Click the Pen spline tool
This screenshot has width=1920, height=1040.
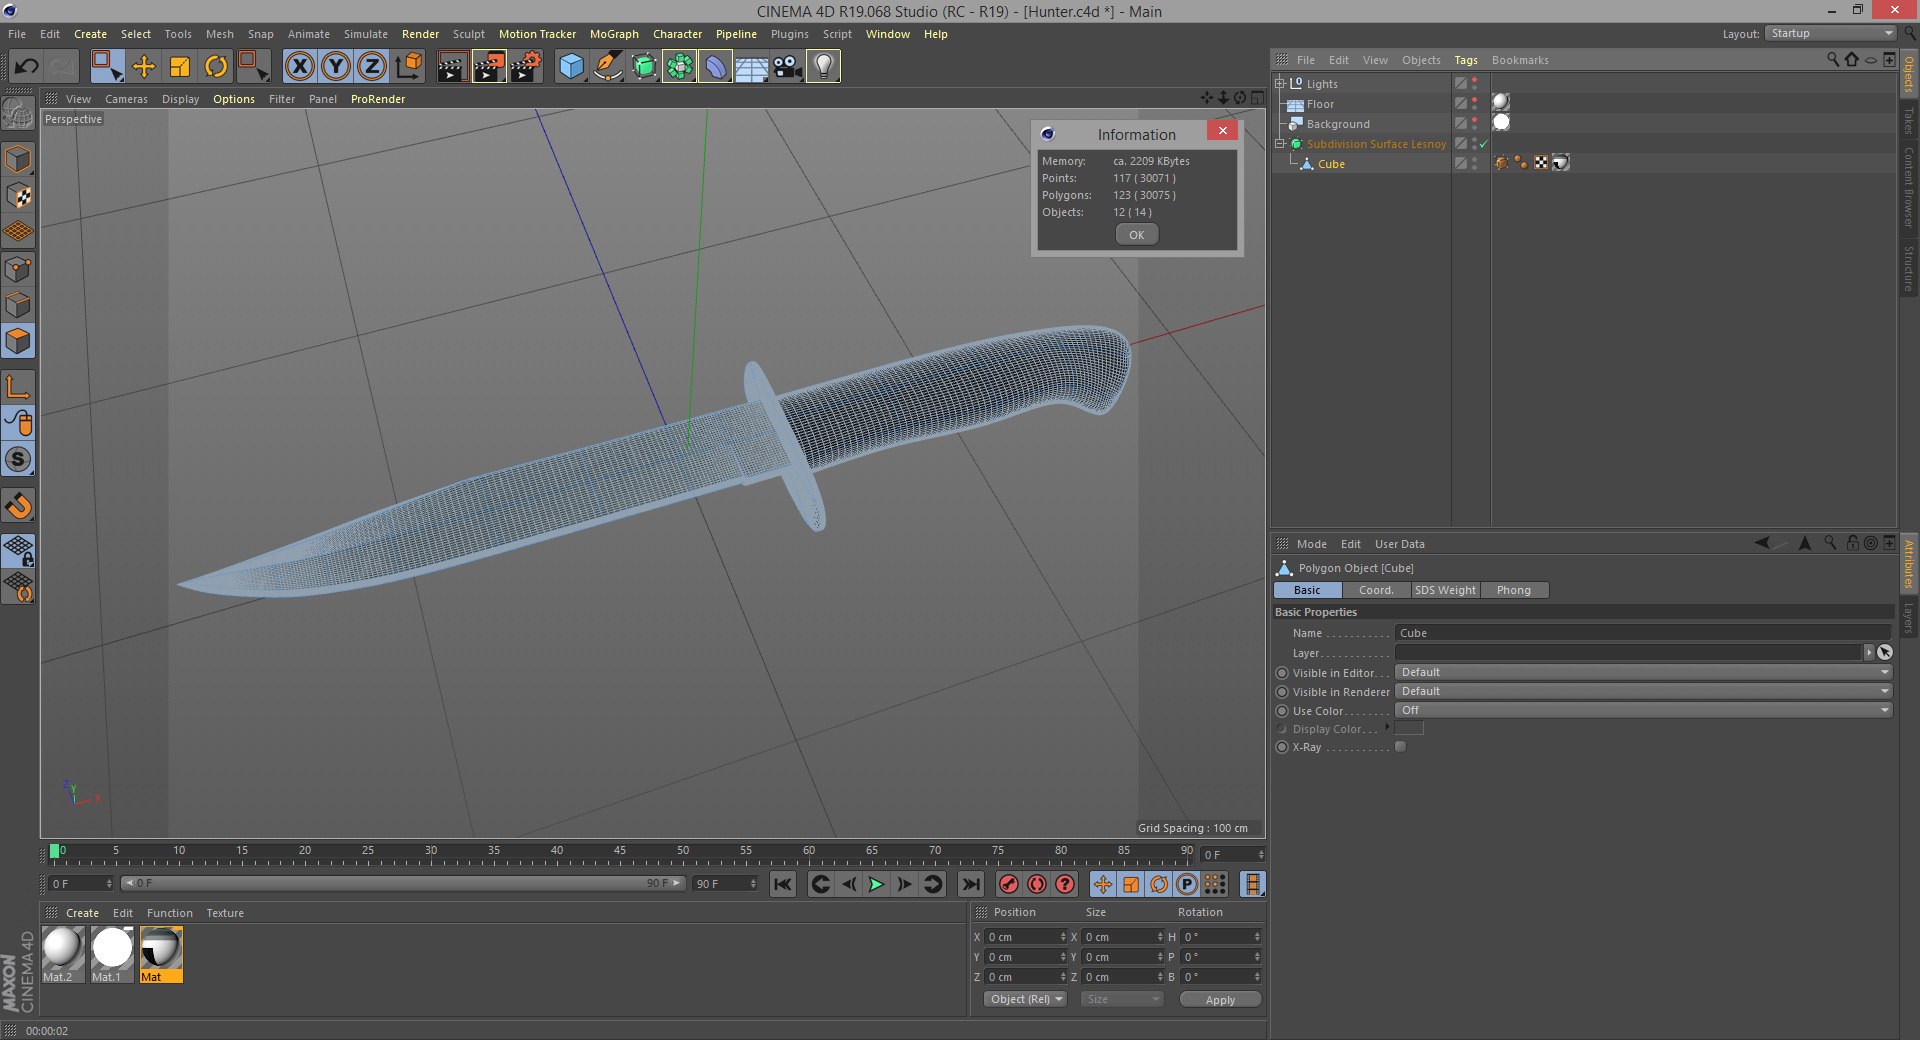tap(607, 67)
